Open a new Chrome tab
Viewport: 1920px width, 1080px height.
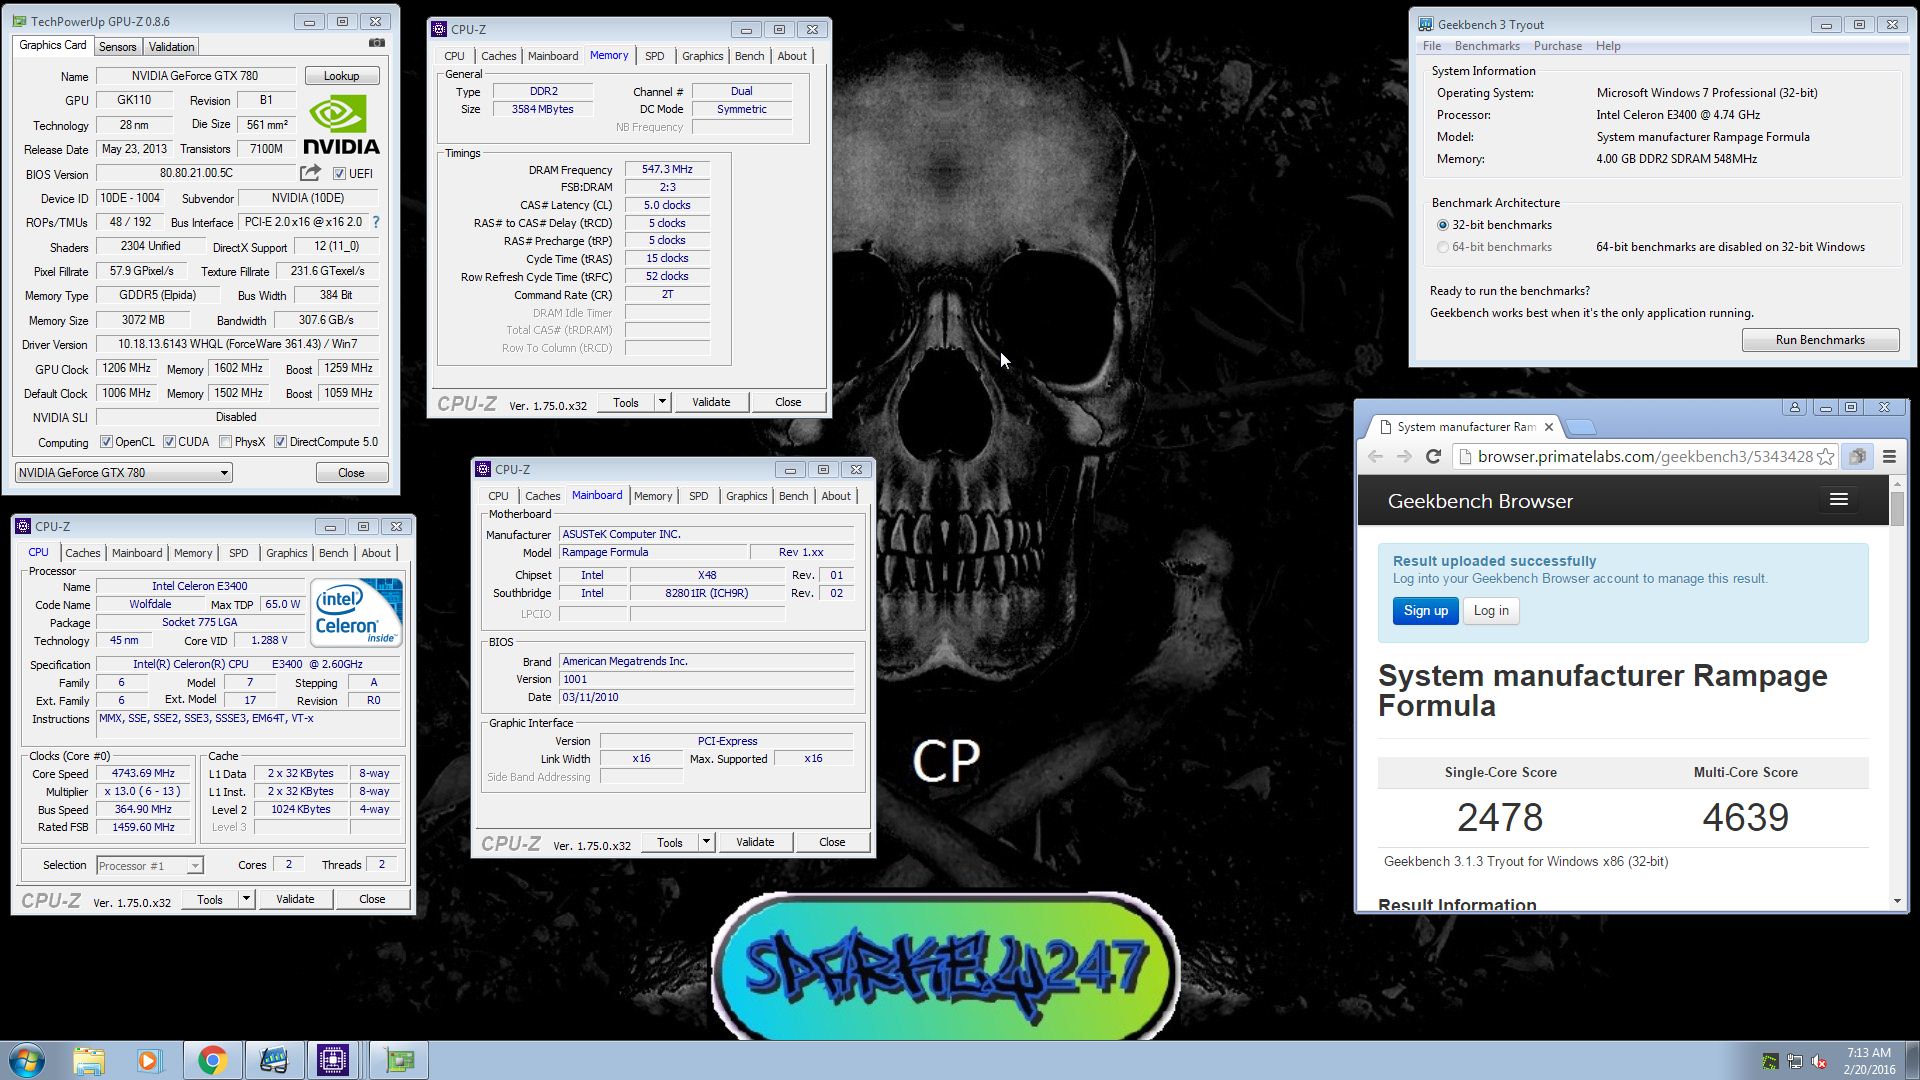point(1580,427)
